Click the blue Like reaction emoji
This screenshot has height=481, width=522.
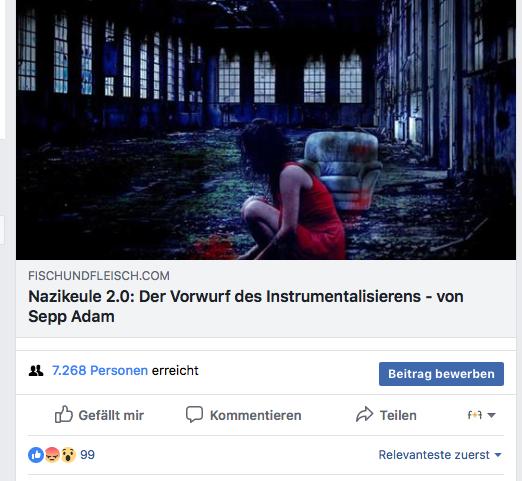pyautogui.click(x=36, y=455)
